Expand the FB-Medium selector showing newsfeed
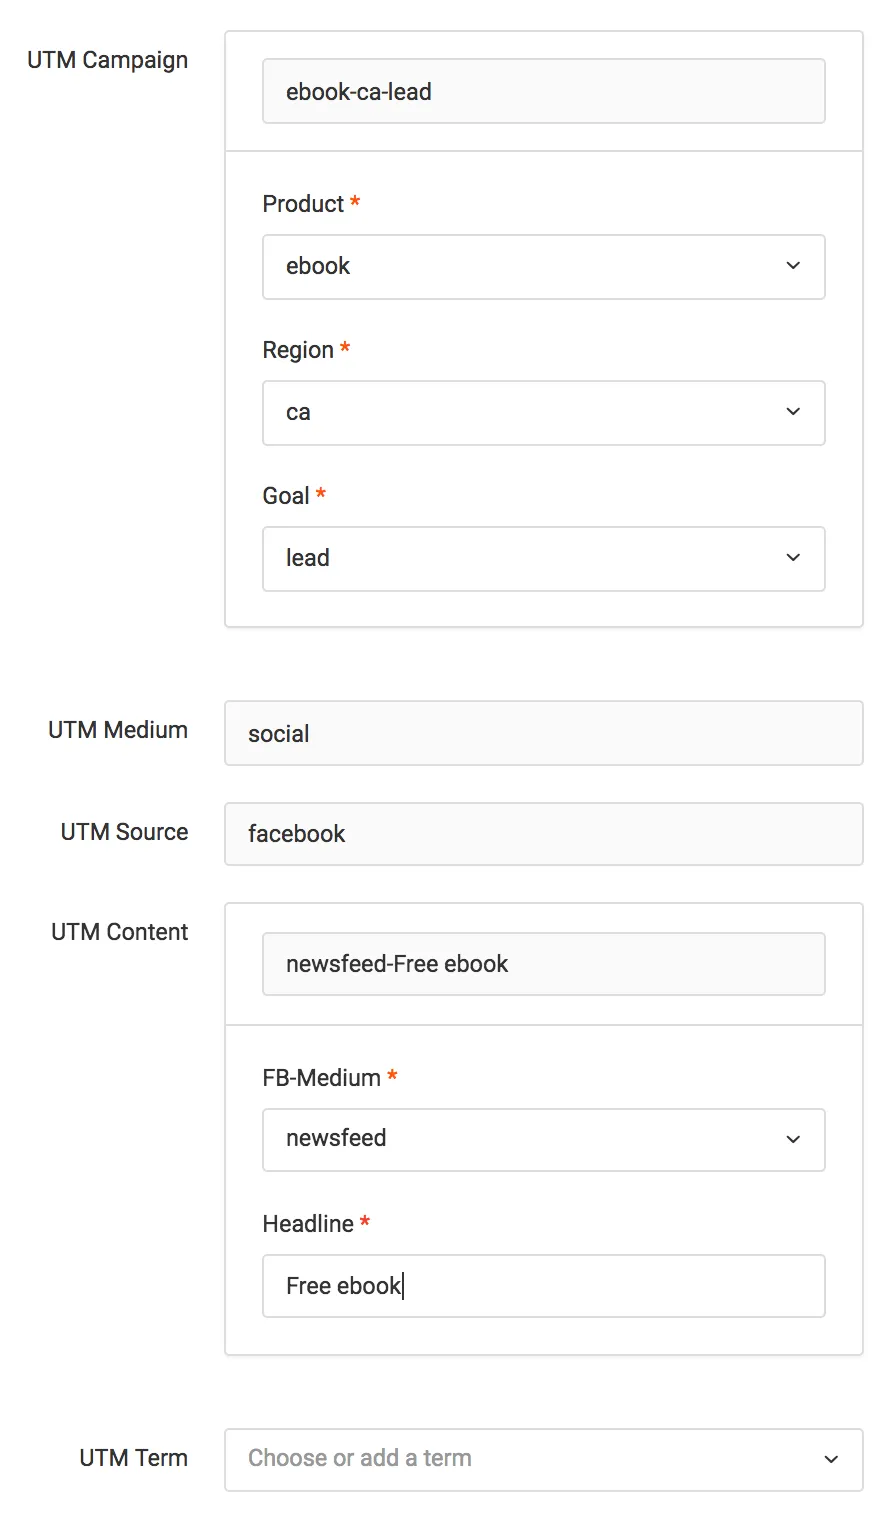 tap(543, 1139)
